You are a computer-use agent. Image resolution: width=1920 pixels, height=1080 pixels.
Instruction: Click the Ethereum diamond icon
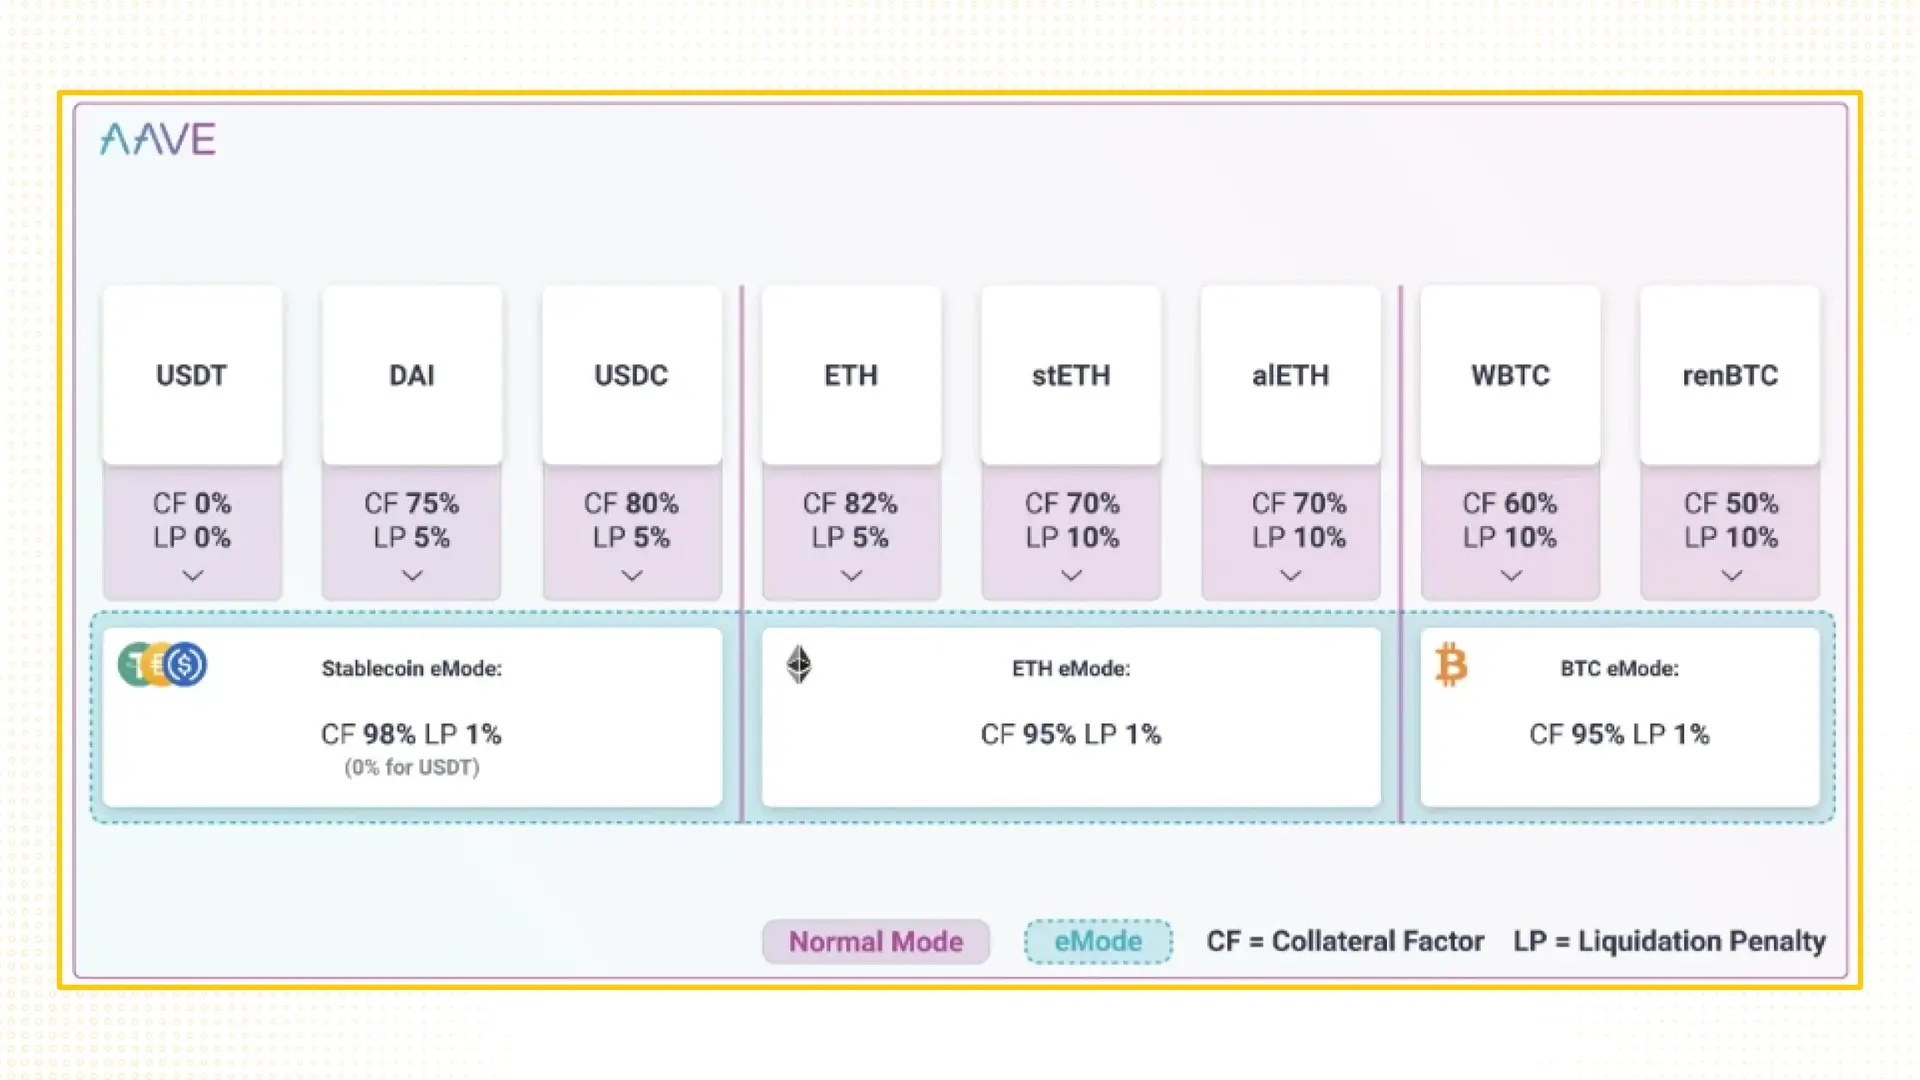coord(798,665)
